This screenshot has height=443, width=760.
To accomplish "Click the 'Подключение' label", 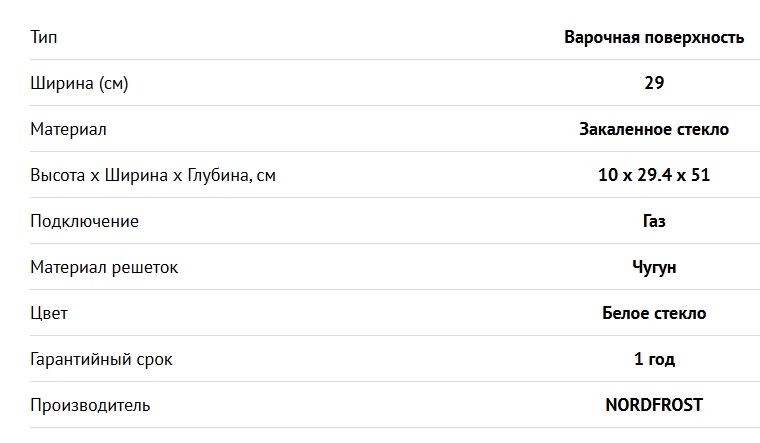I will (x=84, y=221).
